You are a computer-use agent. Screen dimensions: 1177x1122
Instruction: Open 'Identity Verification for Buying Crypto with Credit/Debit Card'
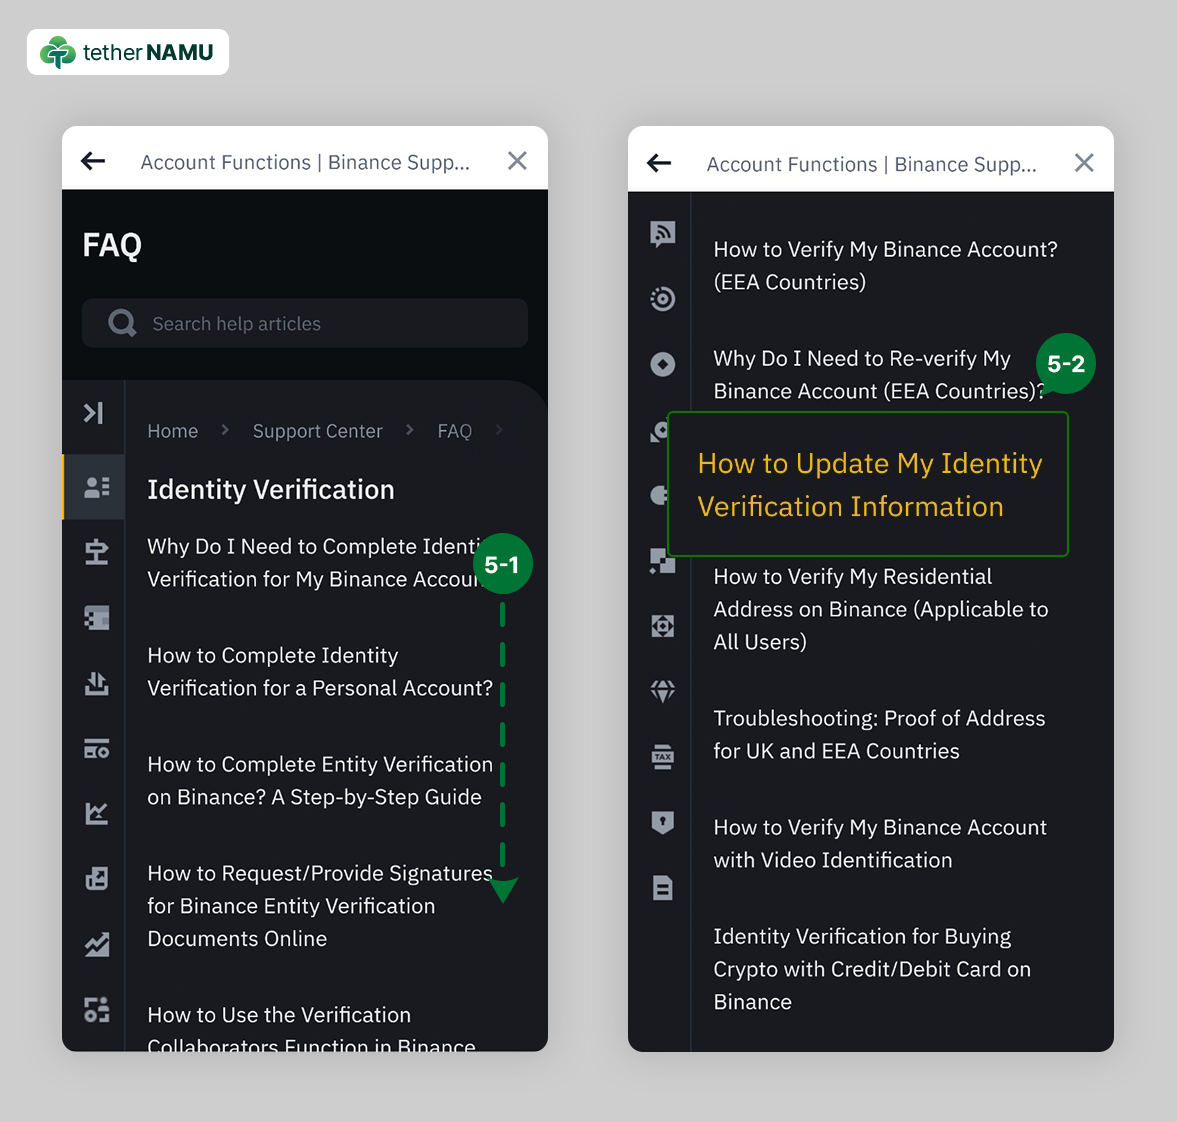[872, 969]
